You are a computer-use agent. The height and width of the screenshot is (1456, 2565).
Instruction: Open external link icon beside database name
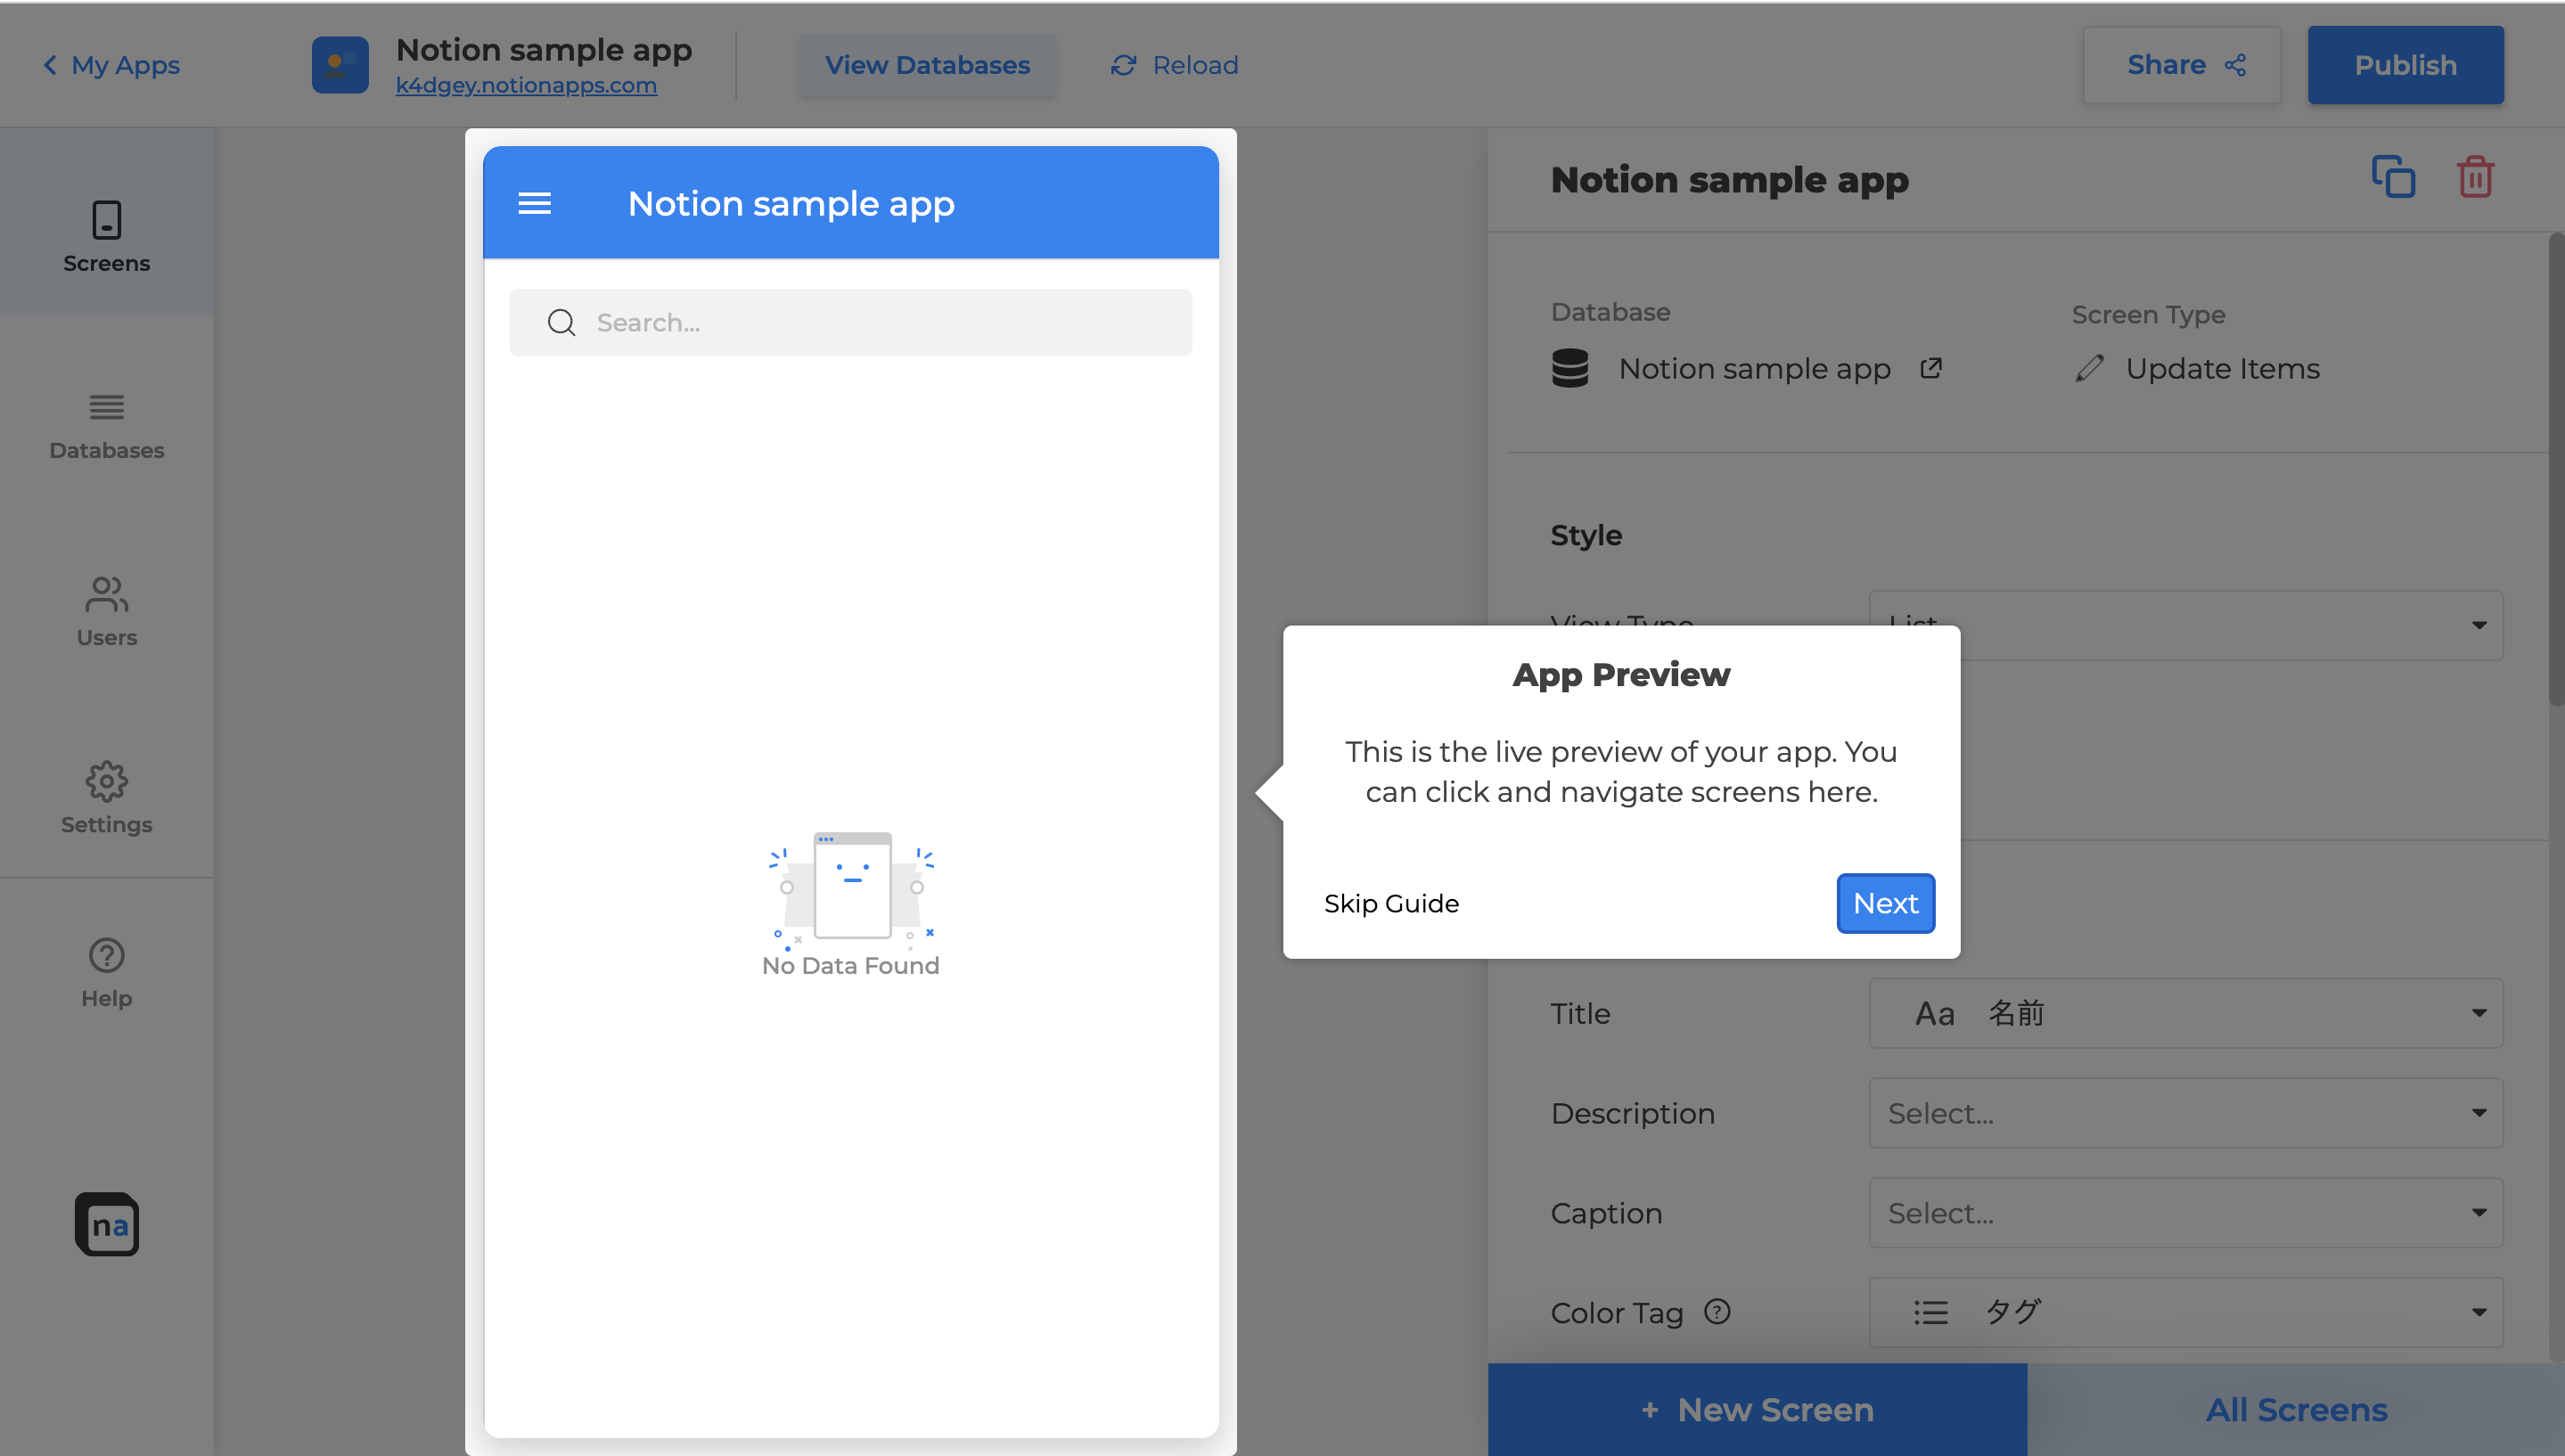1931,369
